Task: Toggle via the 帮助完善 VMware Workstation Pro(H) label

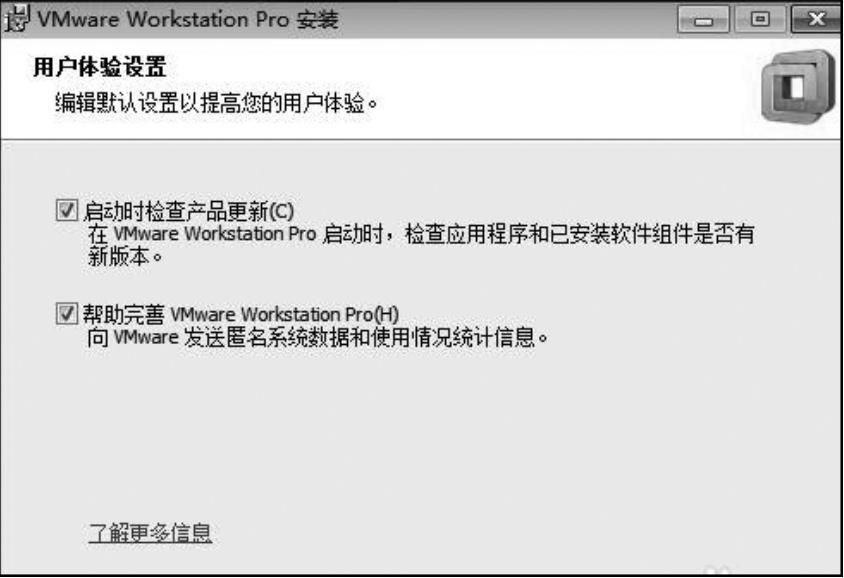Action: (x=241, y=314)
